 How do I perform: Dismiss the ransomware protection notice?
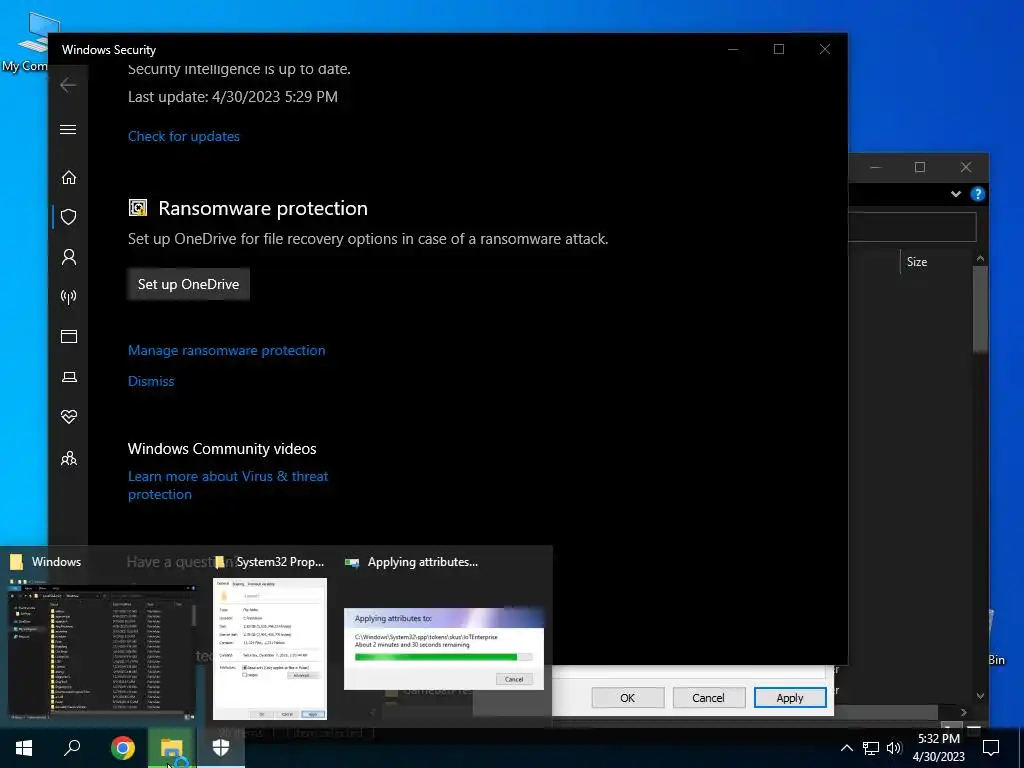151,381
